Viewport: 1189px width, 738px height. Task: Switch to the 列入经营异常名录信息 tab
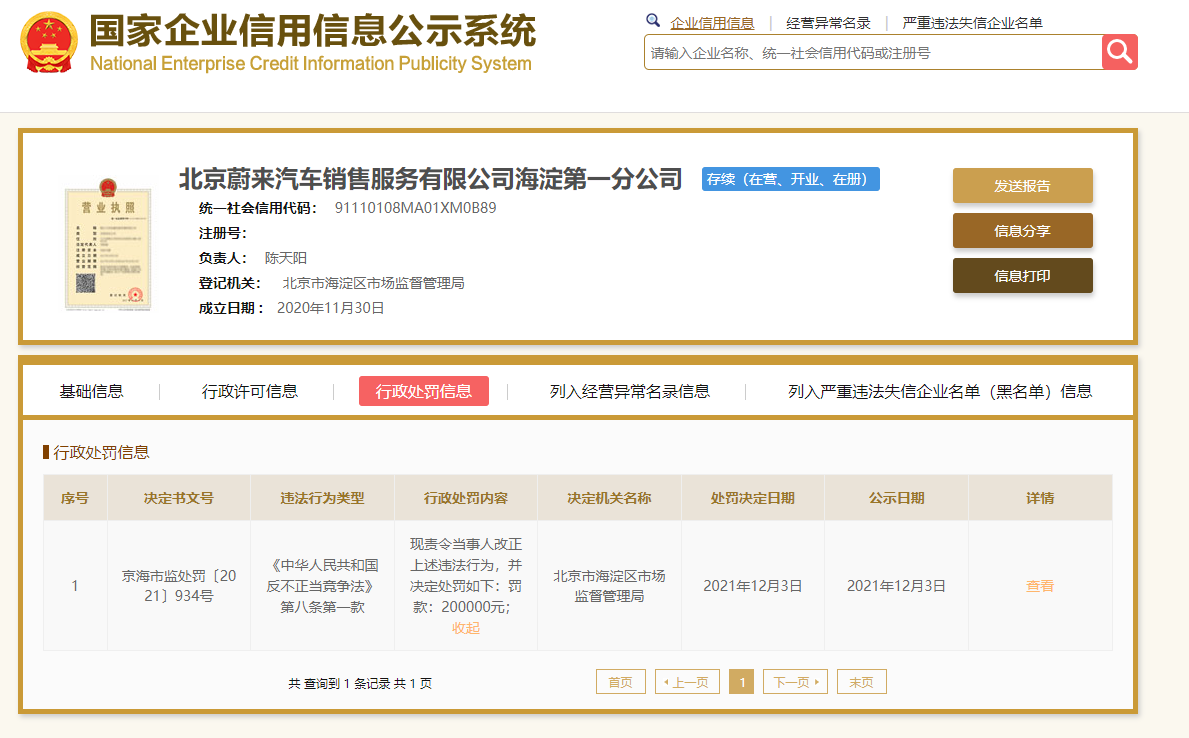click(629, 391)
